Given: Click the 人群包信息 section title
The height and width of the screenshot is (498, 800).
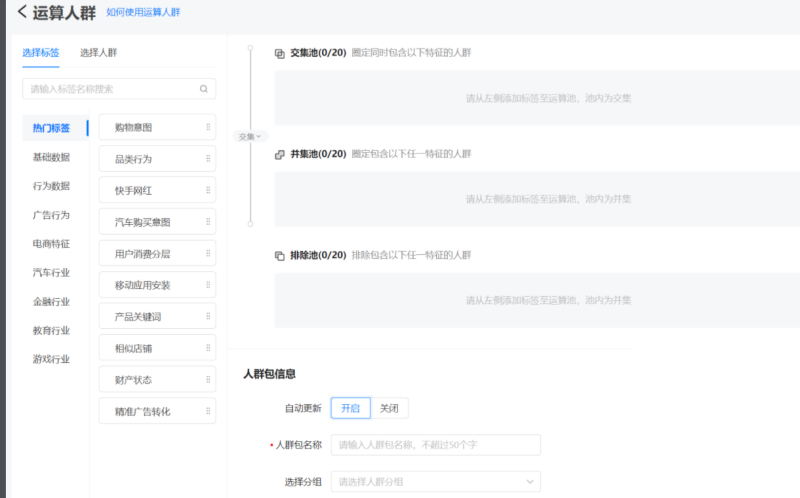Looking at the screenshot, I should [x=269, y=374].
